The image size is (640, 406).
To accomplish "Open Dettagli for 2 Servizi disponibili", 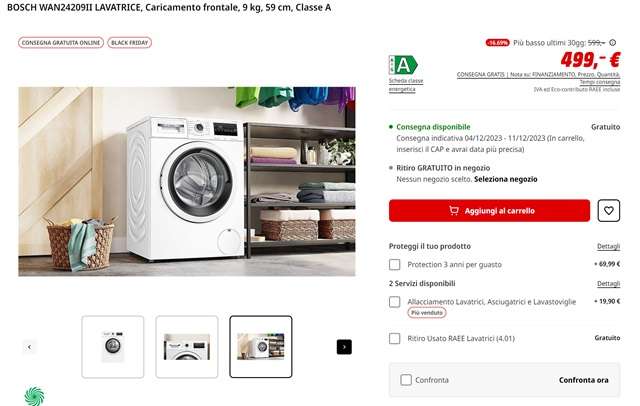I will point(608,283).
